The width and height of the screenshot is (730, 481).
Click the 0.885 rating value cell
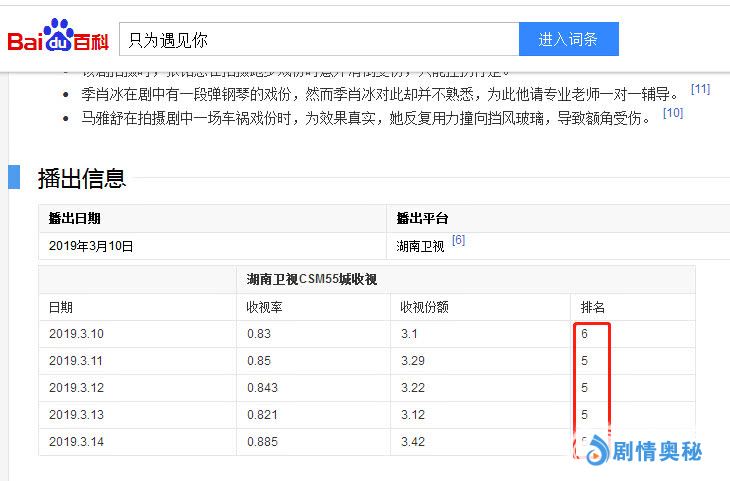pyautogui.click(x=263, y=441)
